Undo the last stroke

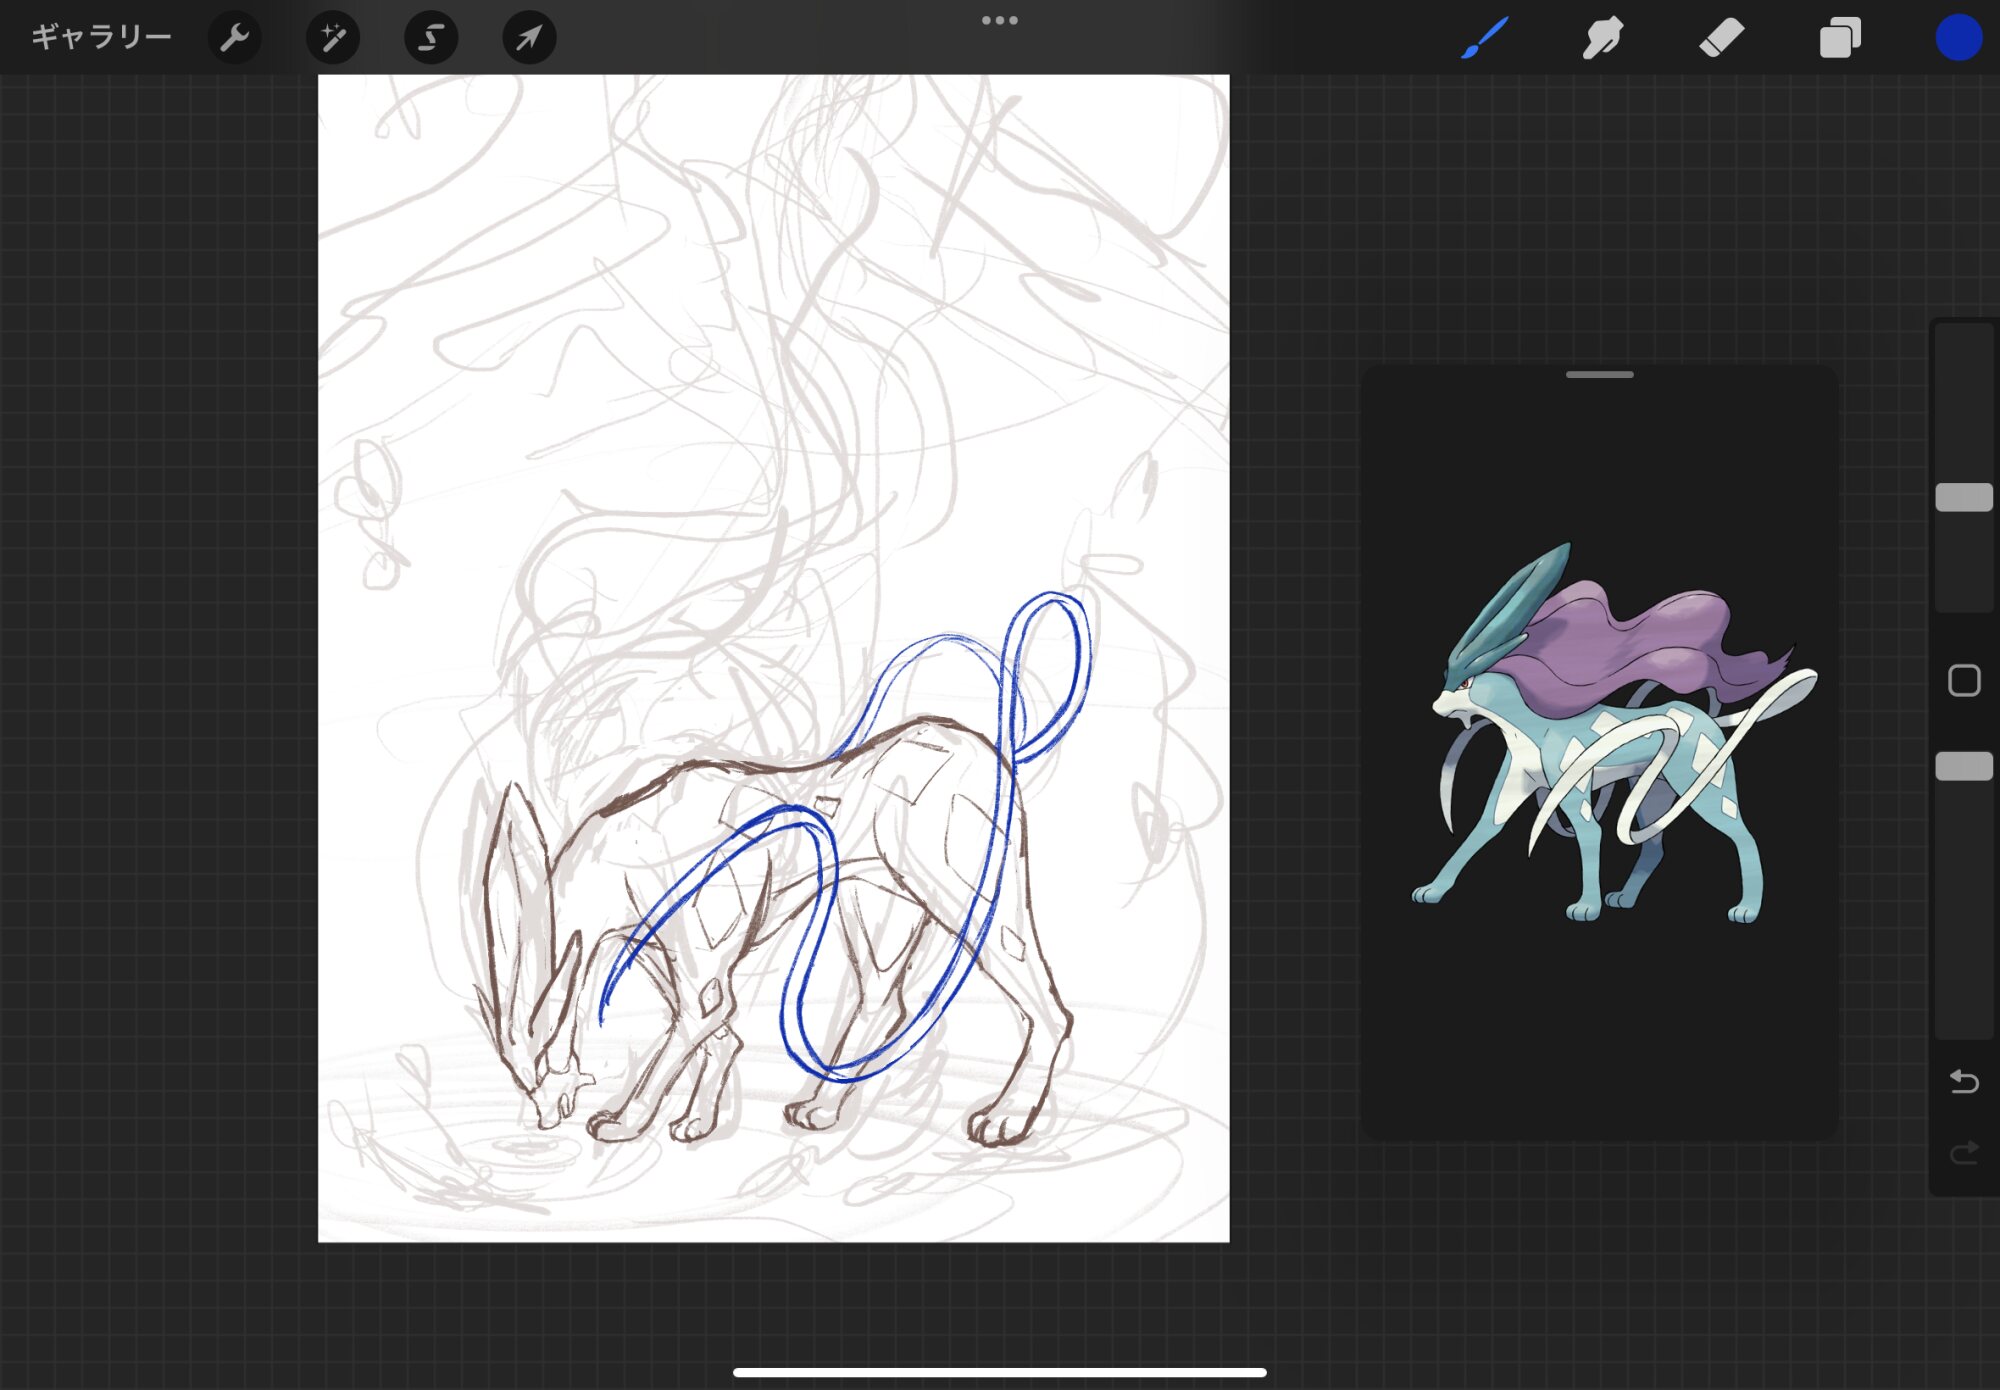(x=1964, y=1081)
